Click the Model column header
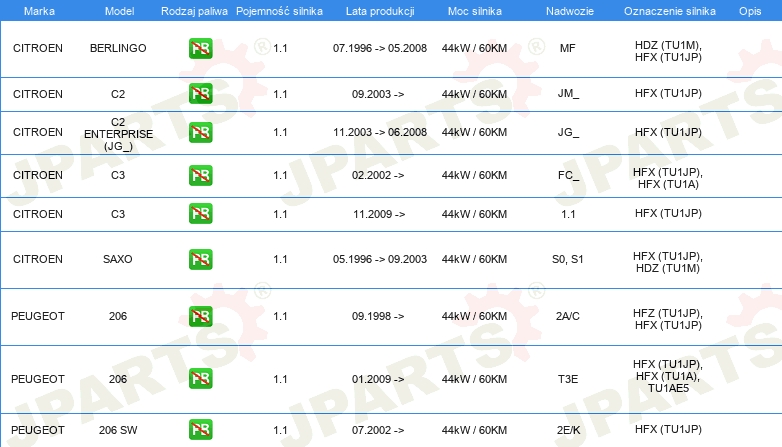The width and height of the screenshot is (782, 447). (x=119, y=11)
